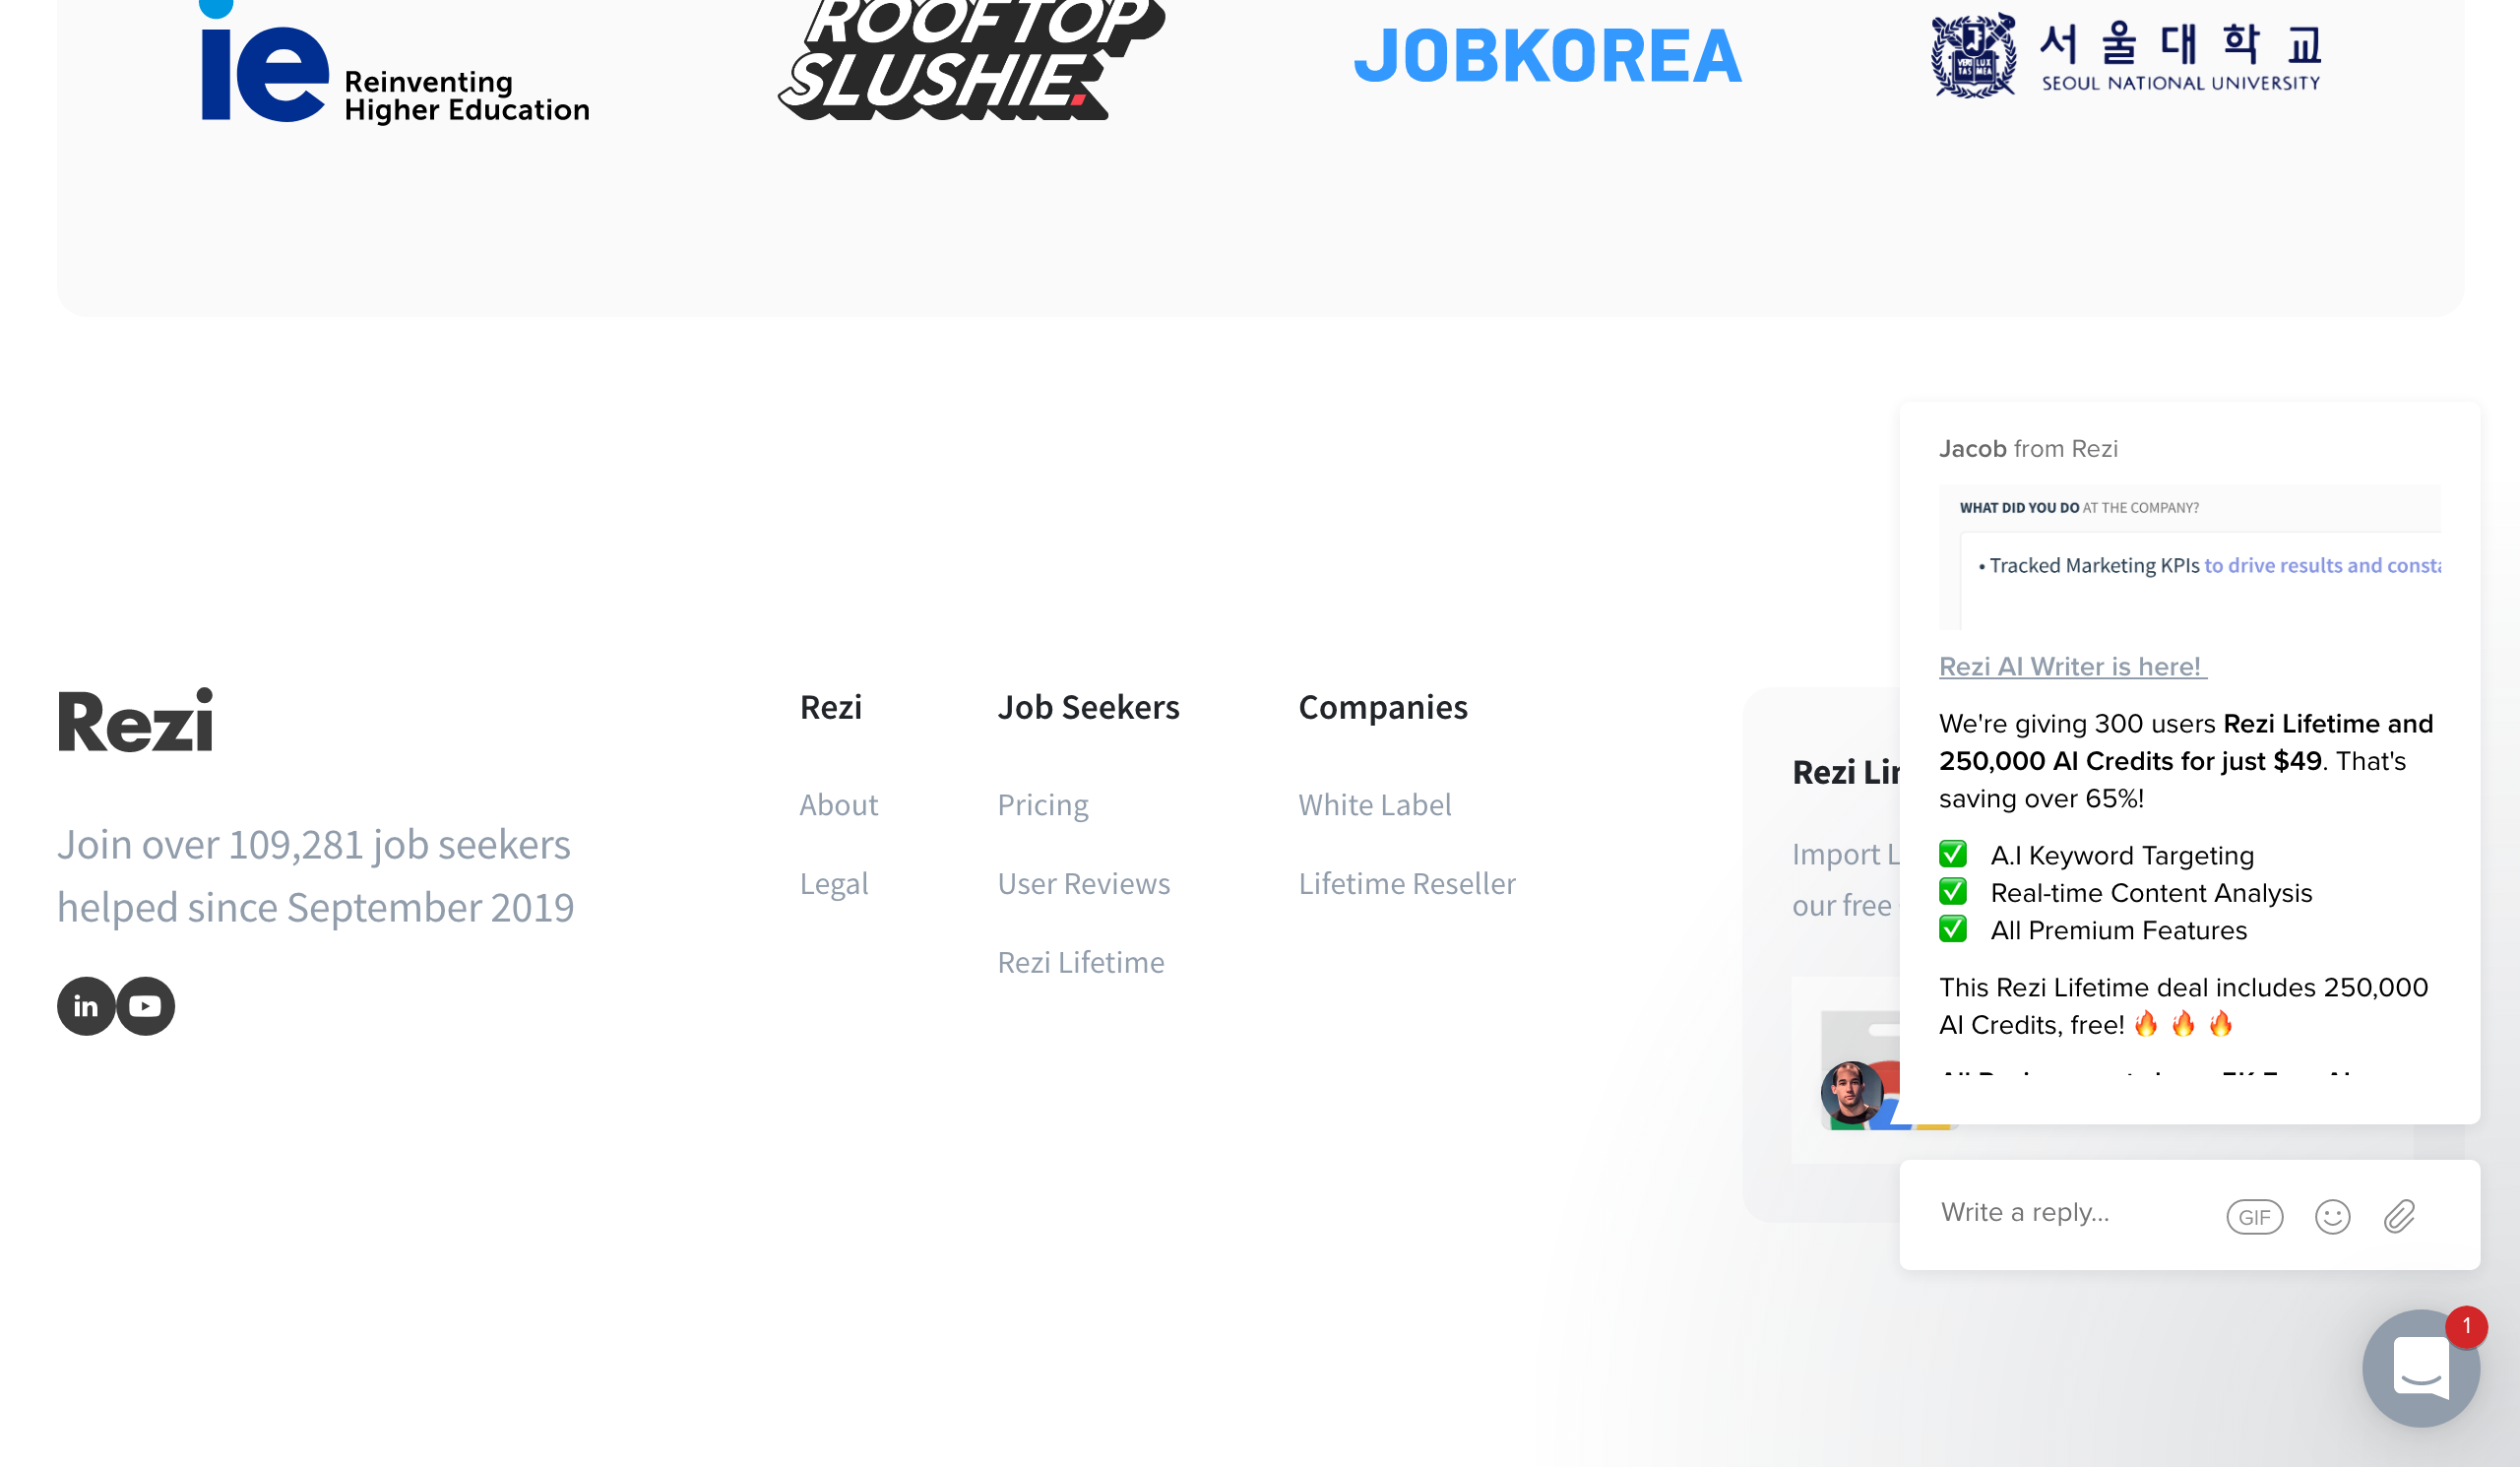Open White Label under Companies
The height and width of the screenshot is (1467, 2520).
tap(1374, 805)
